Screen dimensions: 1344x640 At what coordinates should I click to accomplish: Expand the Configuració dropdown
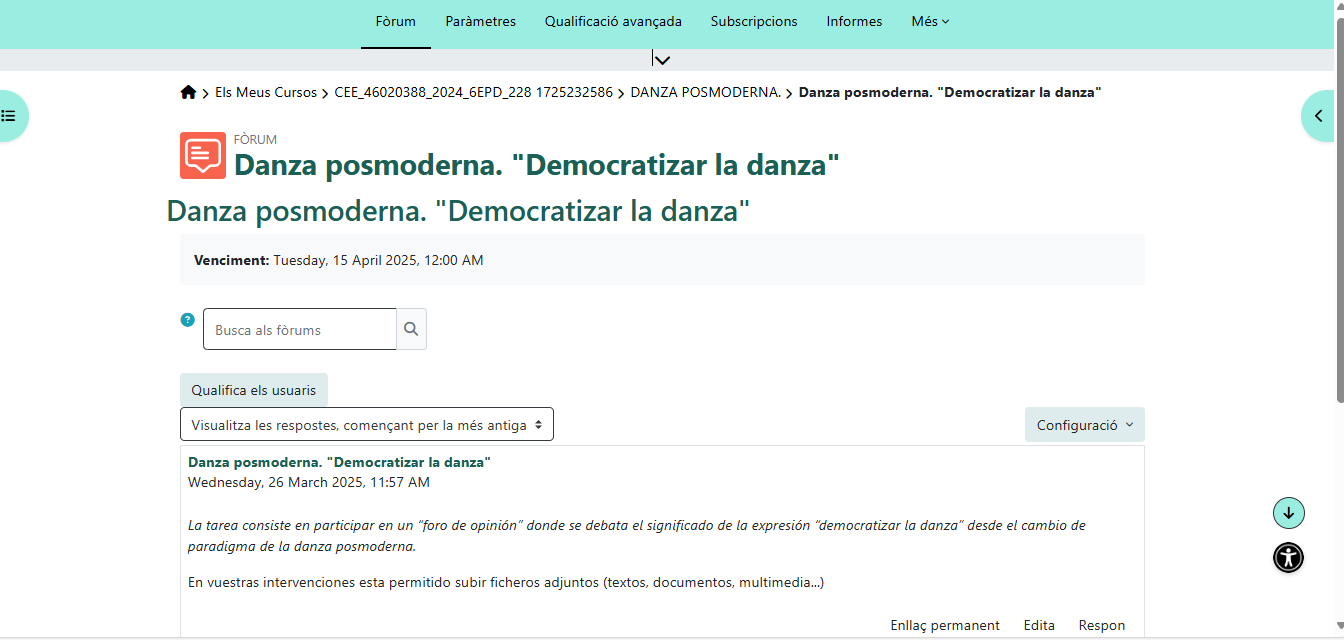(x=1084, y=424)
